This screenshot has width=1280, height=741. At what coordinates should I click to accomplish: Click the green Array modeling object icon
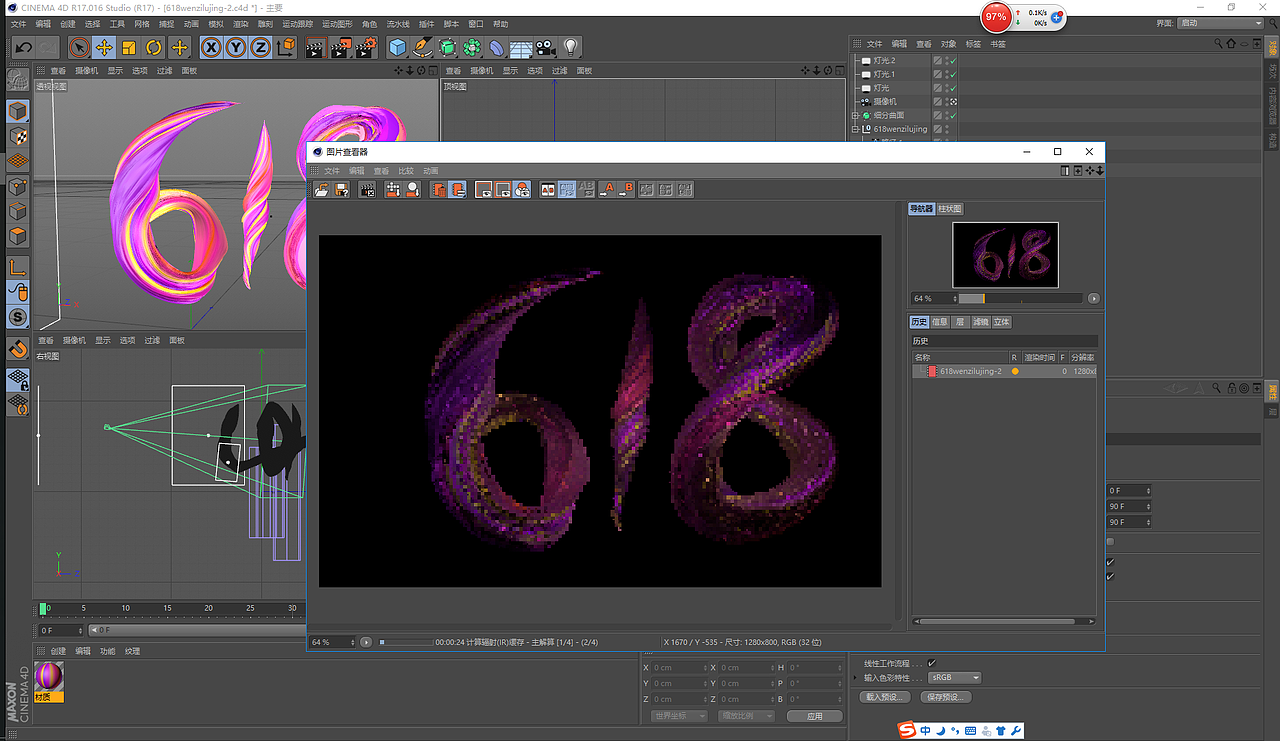(472, 47)
